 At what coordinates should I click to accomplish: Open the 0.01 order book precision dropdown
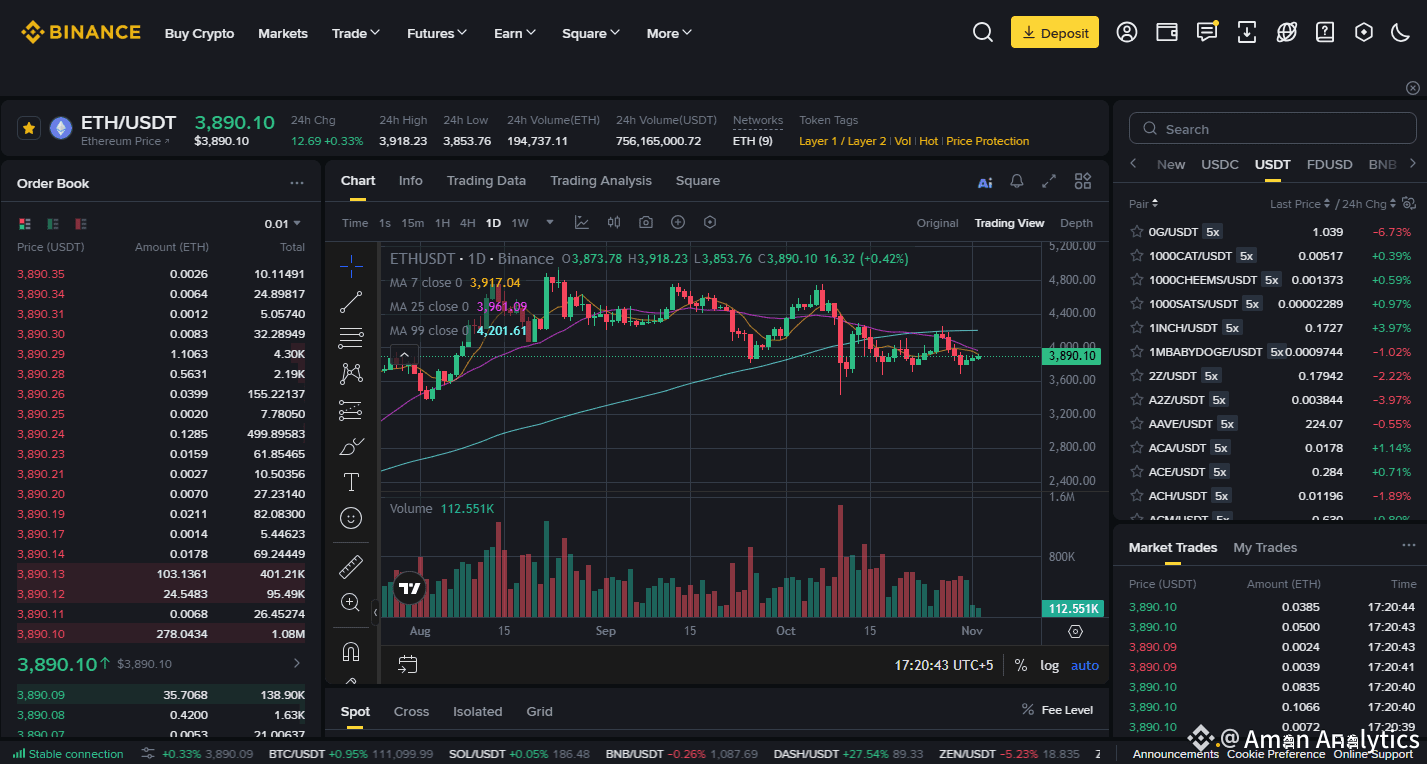pos(283,223)
